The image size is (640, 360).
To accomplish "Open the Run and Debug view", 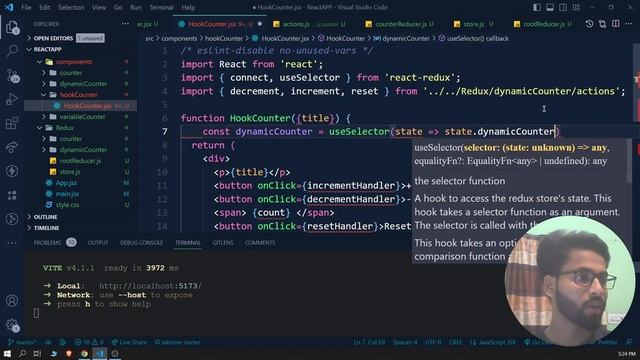I will 12,99.
